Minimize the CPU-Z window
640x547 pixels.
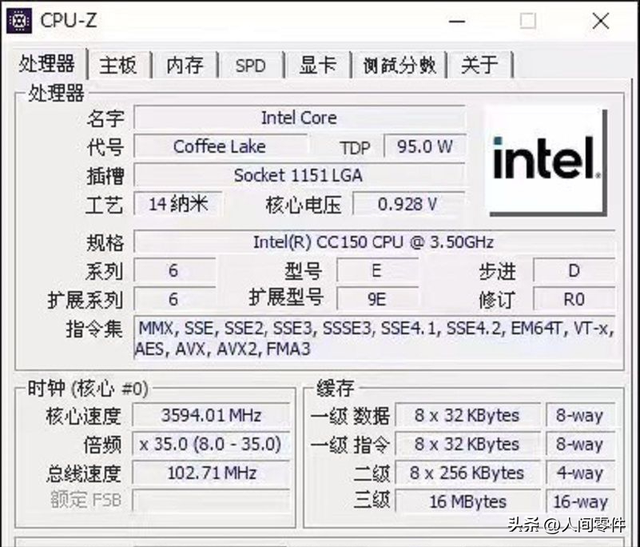(457, 21)
